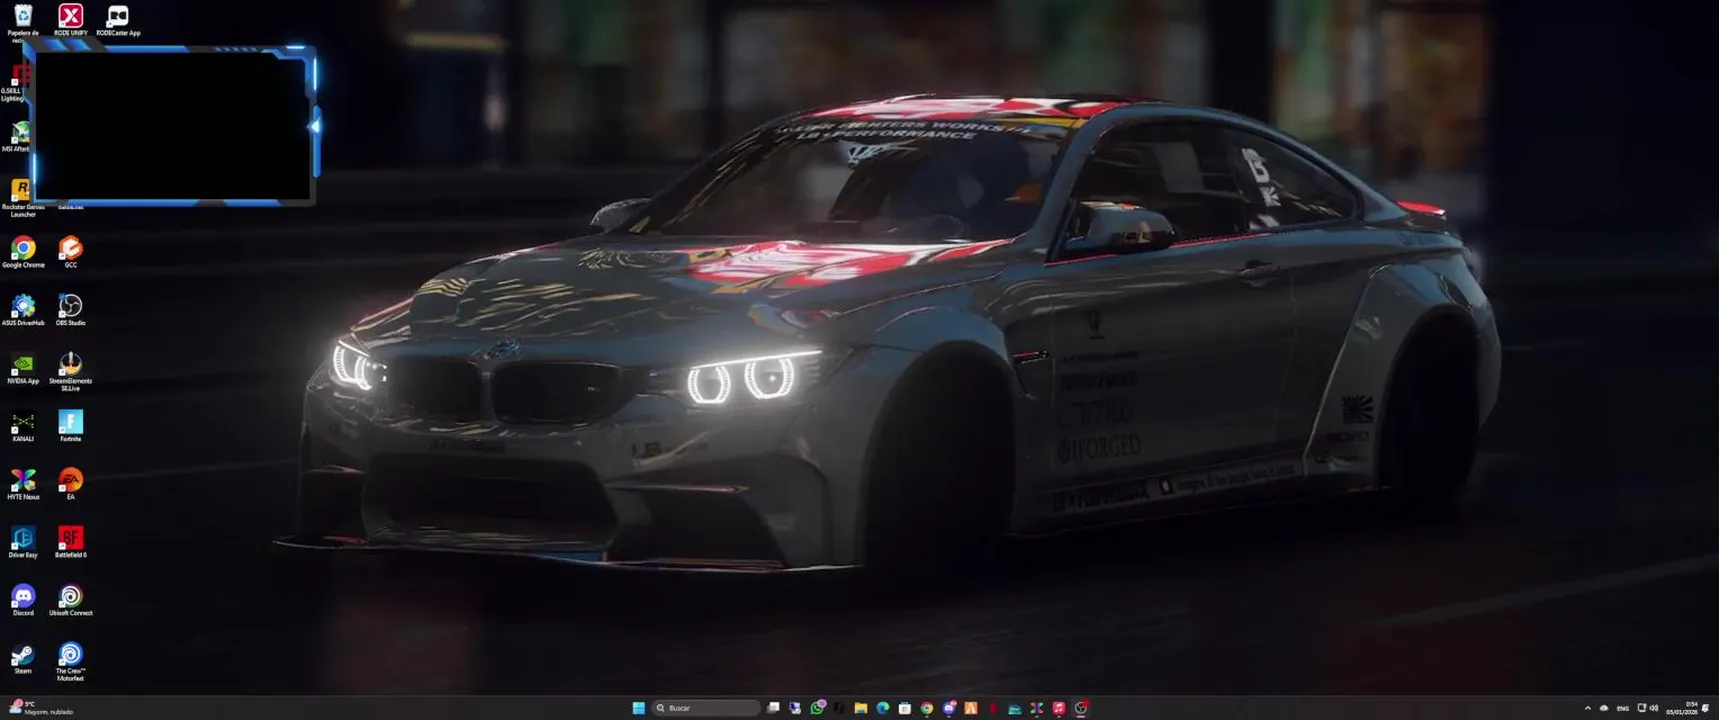
Task: Open the Recycle Bin (Papelera) desktop icon
Action: click(x=23, y=22)
